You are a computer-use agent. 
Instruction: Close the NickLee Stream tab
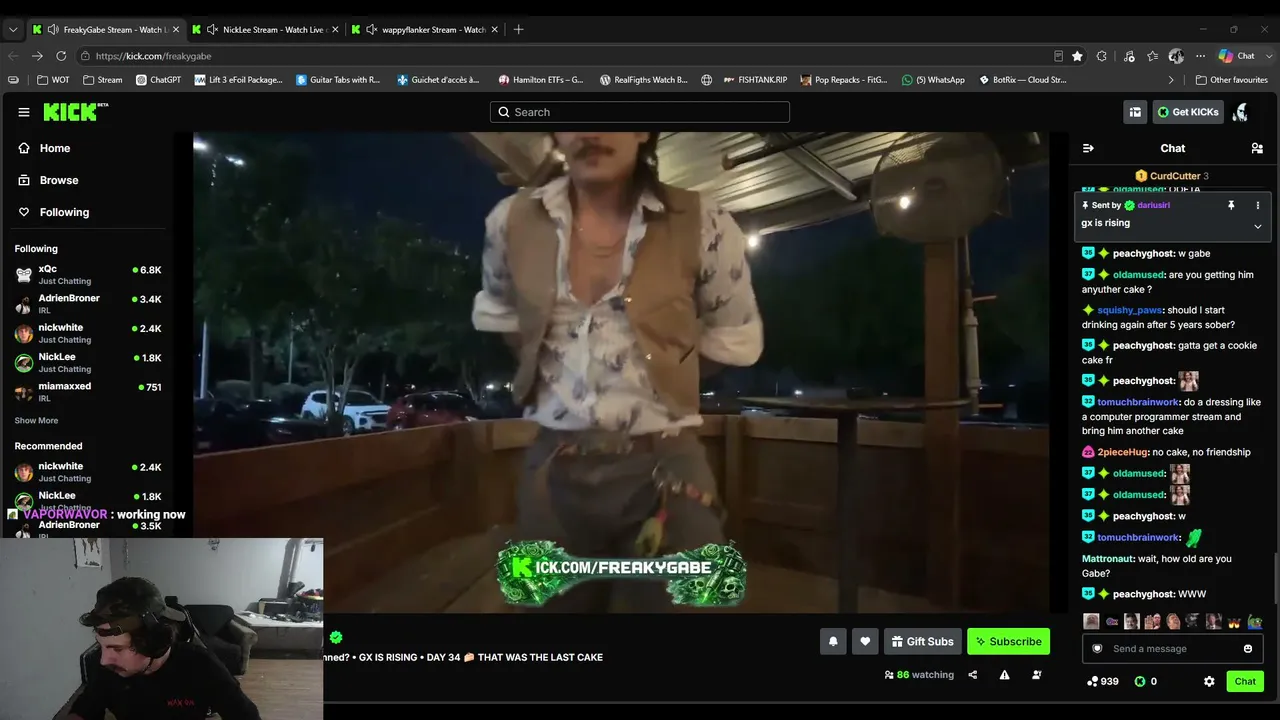coord(335,29)
